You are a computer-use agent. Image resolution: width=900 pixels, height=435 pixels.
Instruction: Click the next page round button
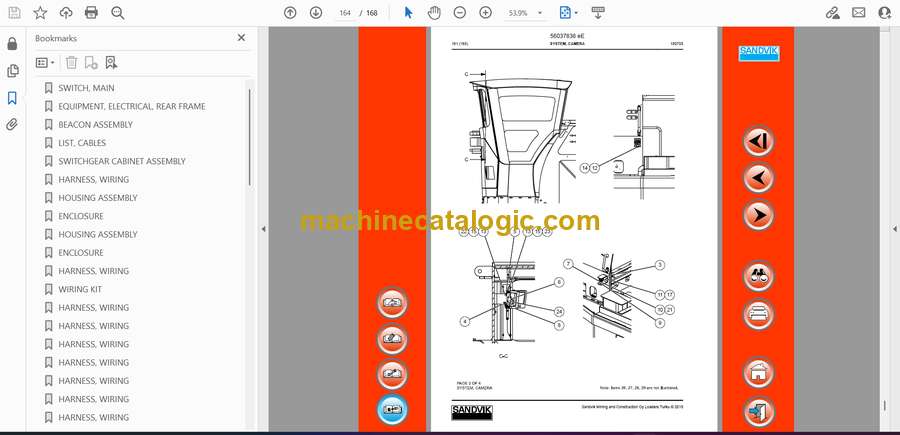(758, 215)
